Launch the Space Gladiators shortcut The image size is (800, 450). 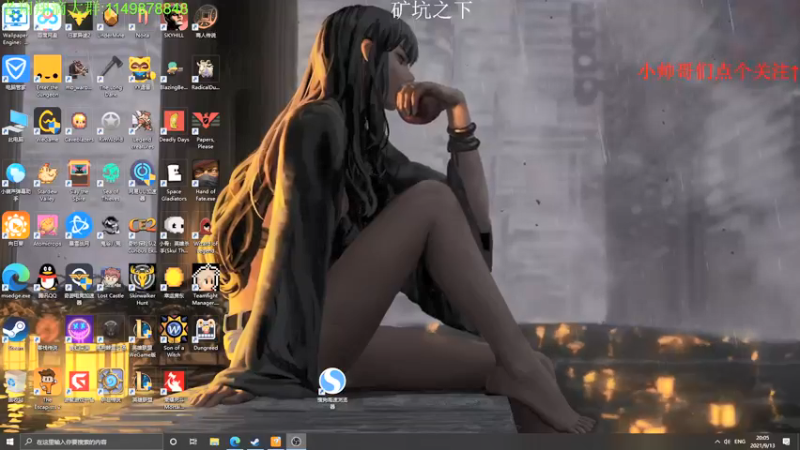[x=174, y=180]
